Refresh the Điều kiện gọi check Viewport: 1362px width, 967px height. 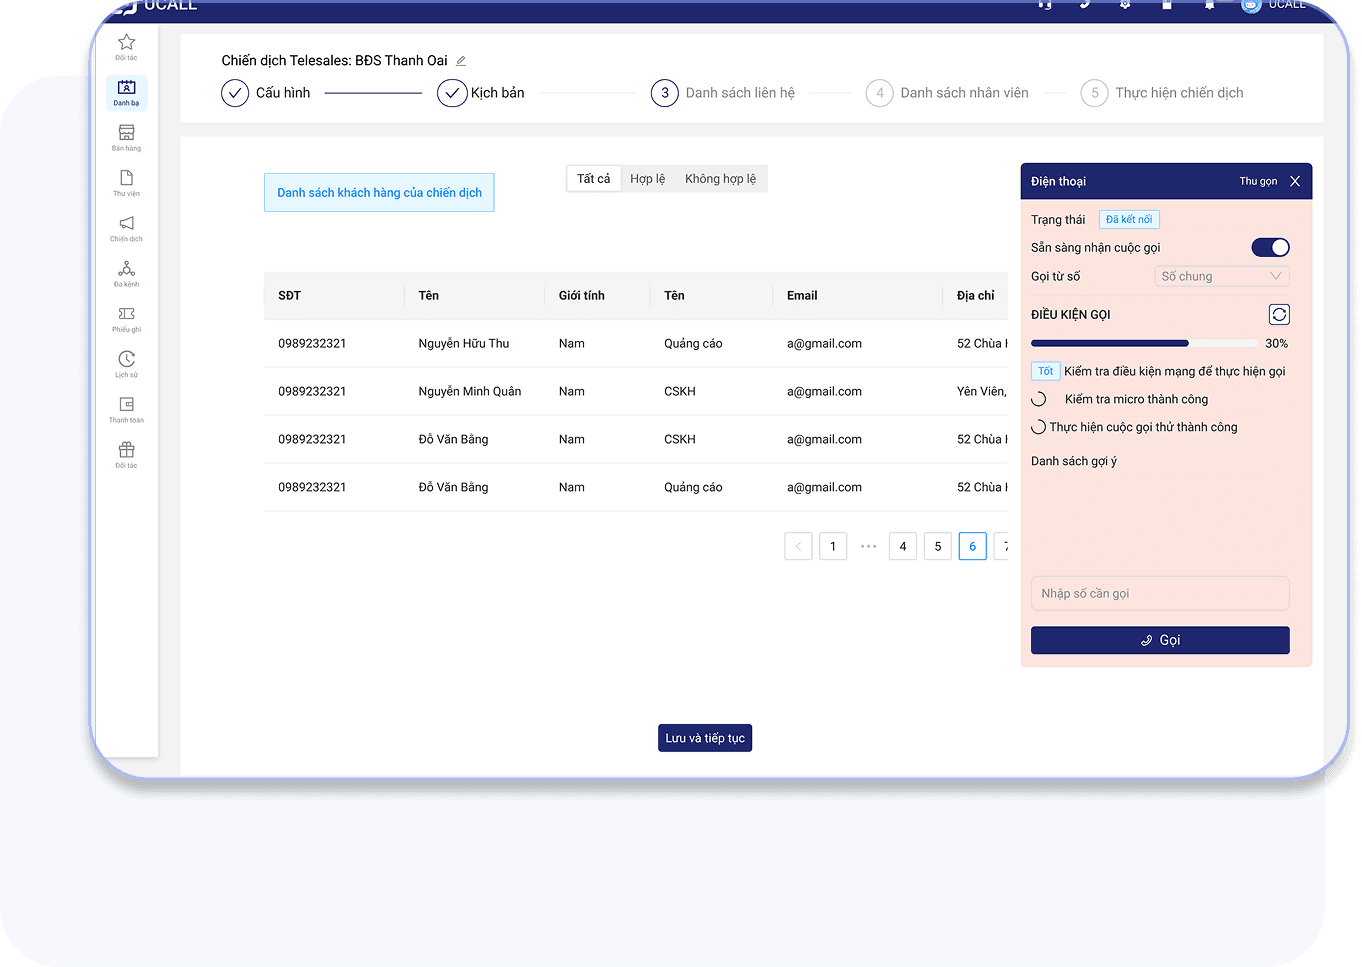pyautogui.click(x=1278, y=315)
